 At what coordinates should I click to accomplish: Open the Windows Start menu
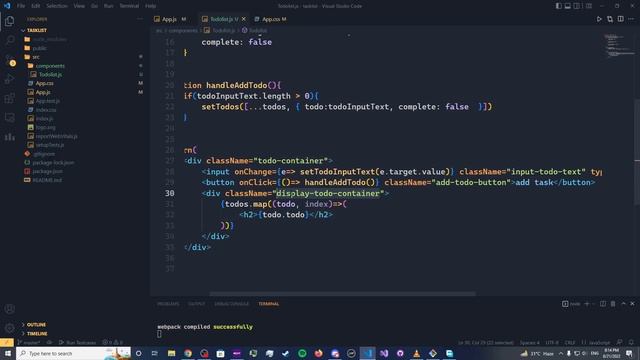coord(8,353)
